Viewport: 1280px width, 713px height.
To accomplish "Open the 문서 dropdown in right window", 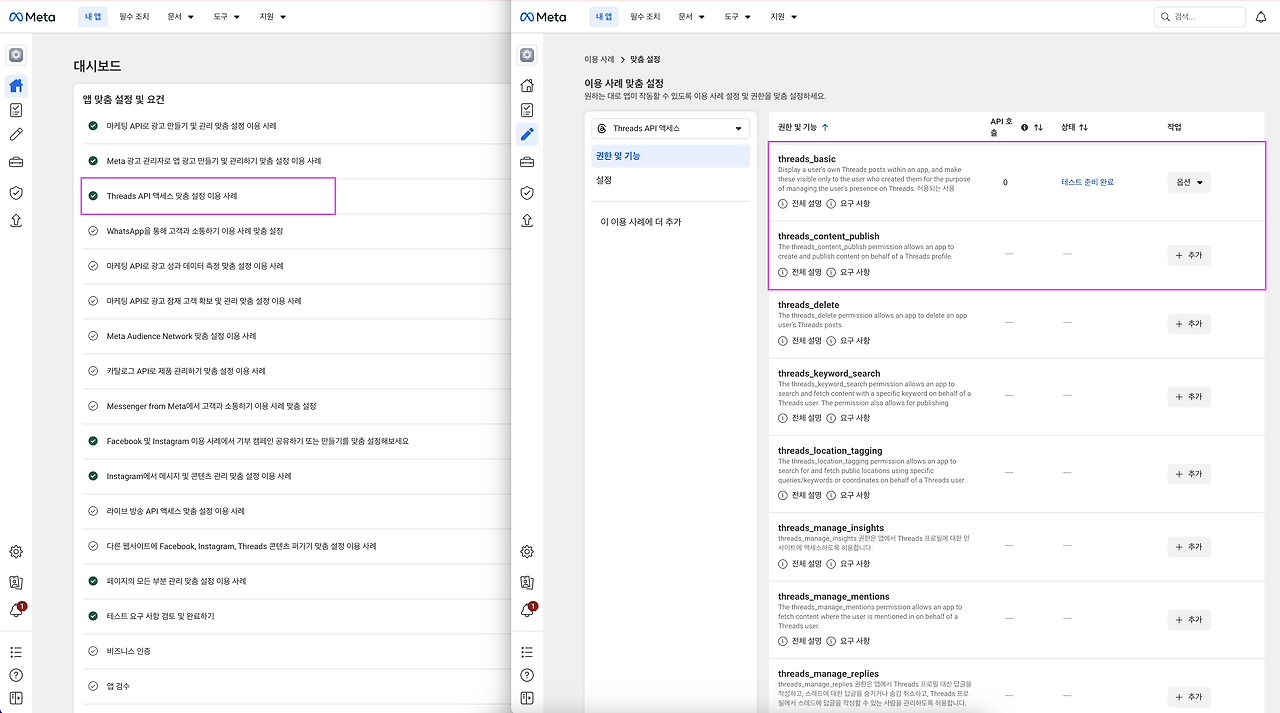I will tap(691, 17).
